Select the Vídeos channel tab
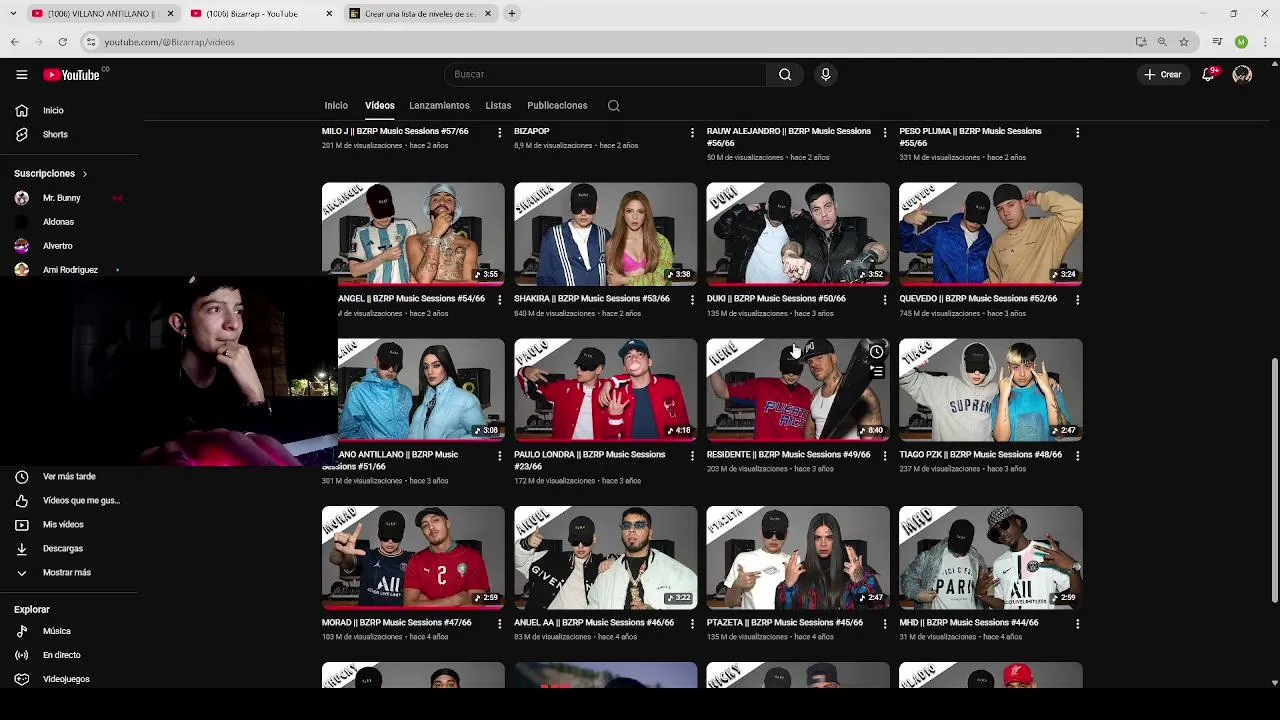The height and width of the screenshot is (720, 1280). [x=380, y=105]
